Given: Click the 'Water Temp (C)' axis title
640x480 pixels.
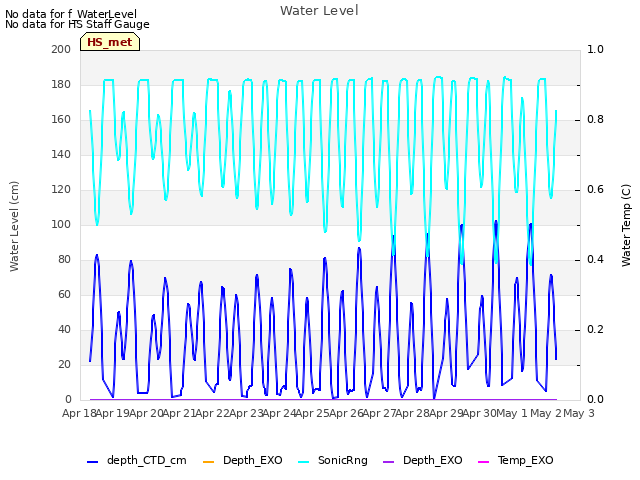Looking at the screenshot, I should click(x=626, y=225).
